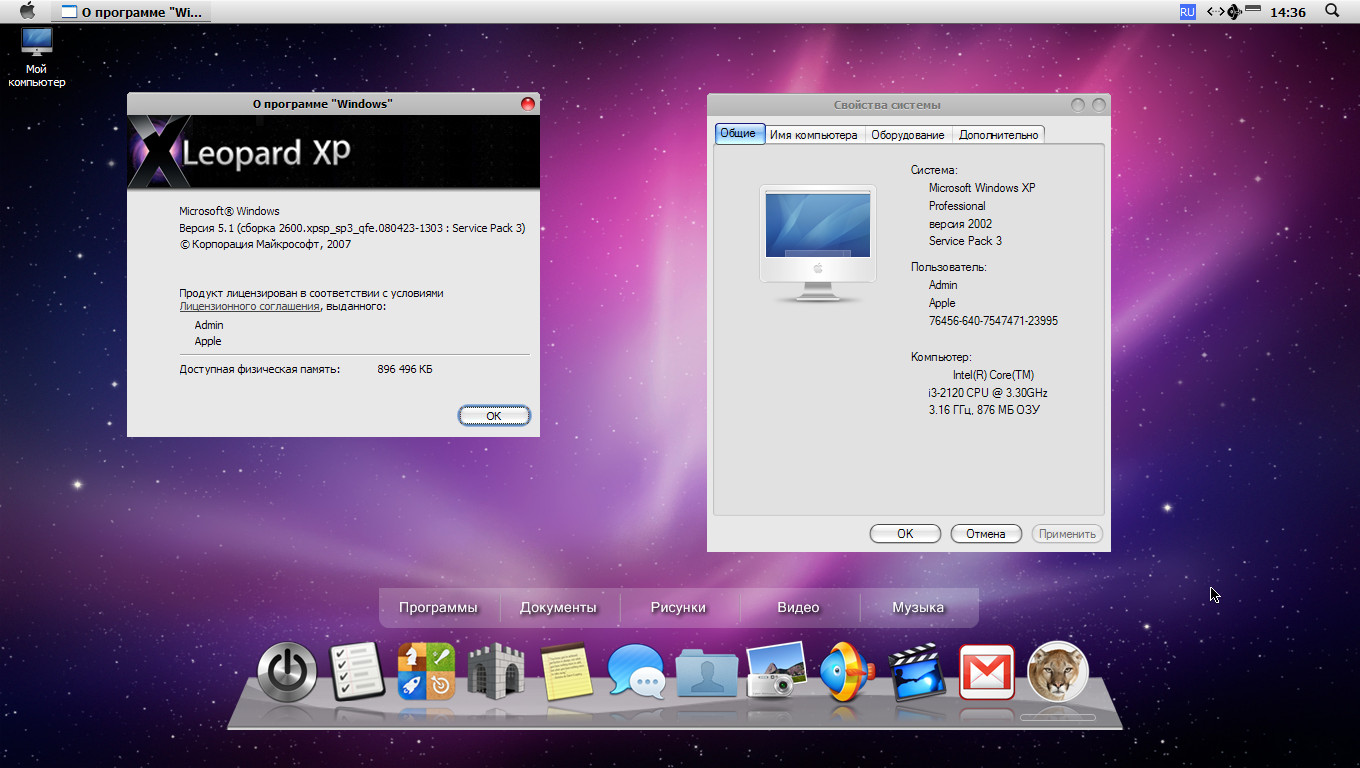Launch the castle gatekeeper dock icon
This screenshot has width=1360, height=768.
click(x=496, y=671)
